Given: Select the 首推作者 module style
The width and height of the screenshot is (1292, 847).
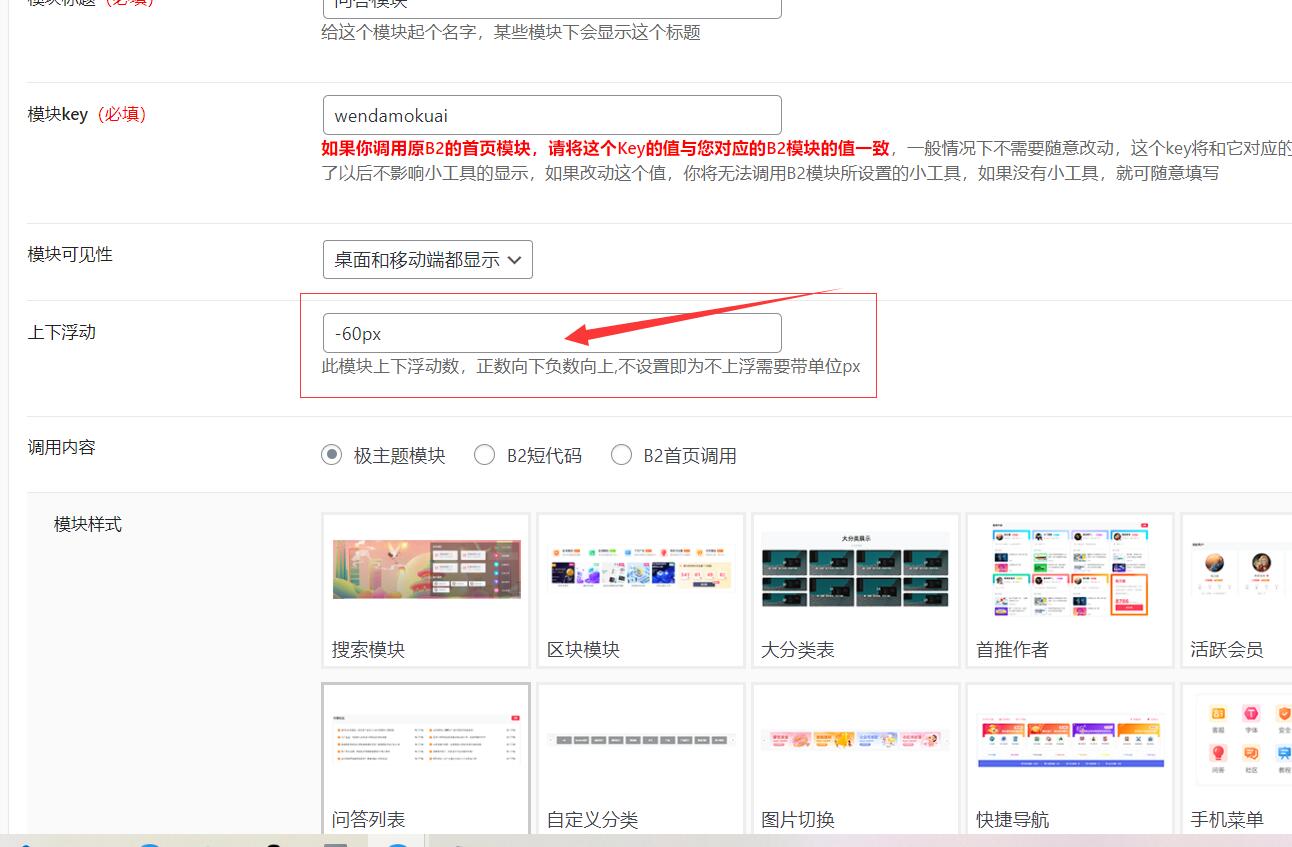Looking at the screenshot, I should click(1070, 590).
